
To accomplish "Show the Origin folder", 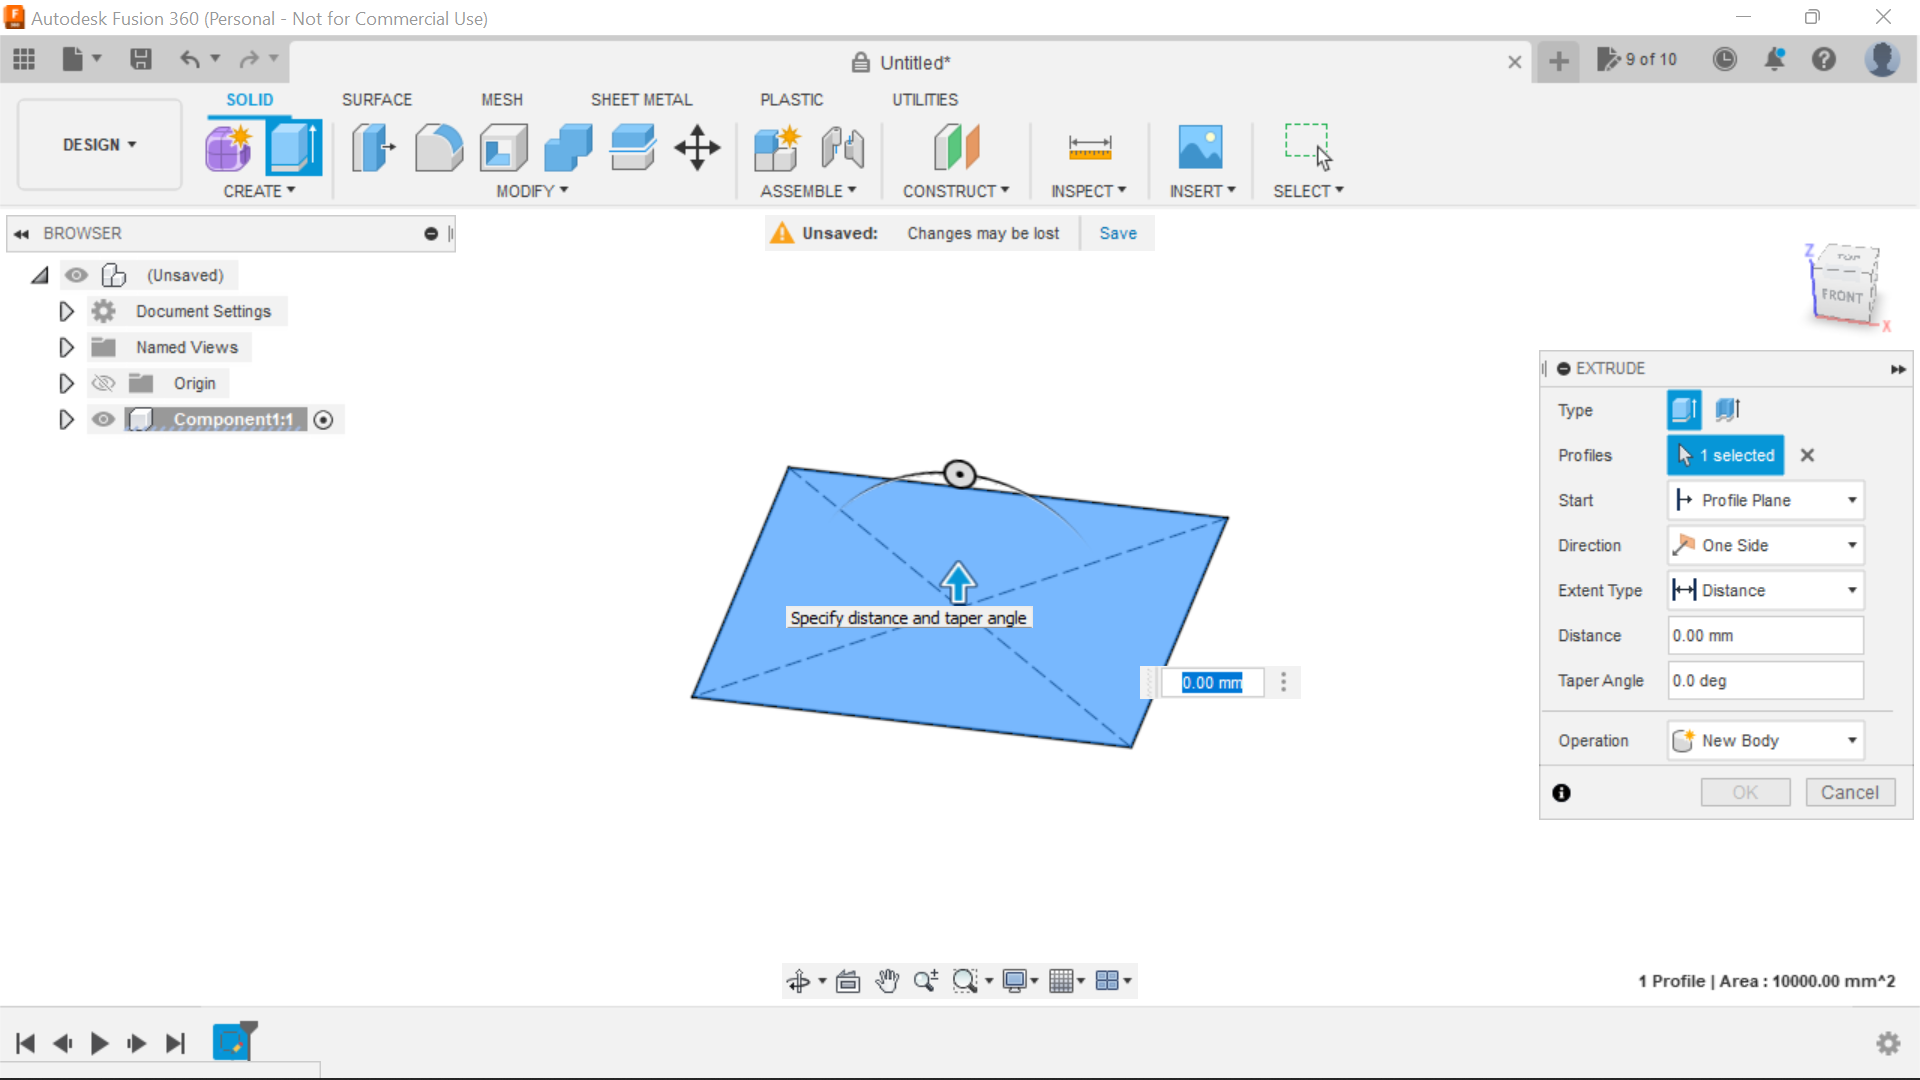I will pyautogui.click(x=103, y=383).
